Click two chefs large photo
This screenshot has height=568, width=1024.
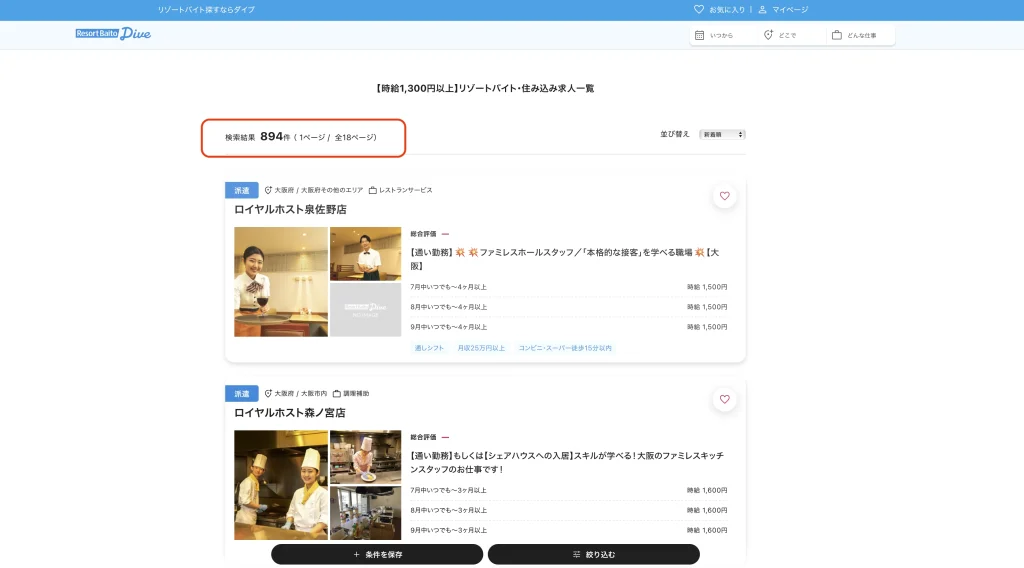pos(281,485)
